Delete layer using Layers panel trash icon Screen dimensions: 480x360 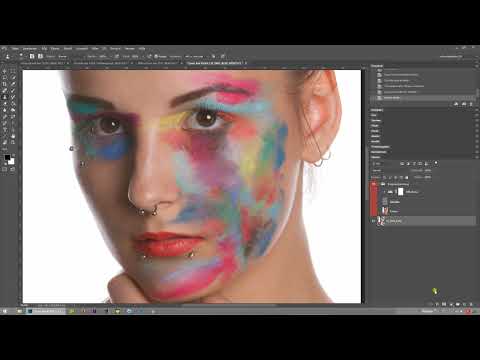471,304
